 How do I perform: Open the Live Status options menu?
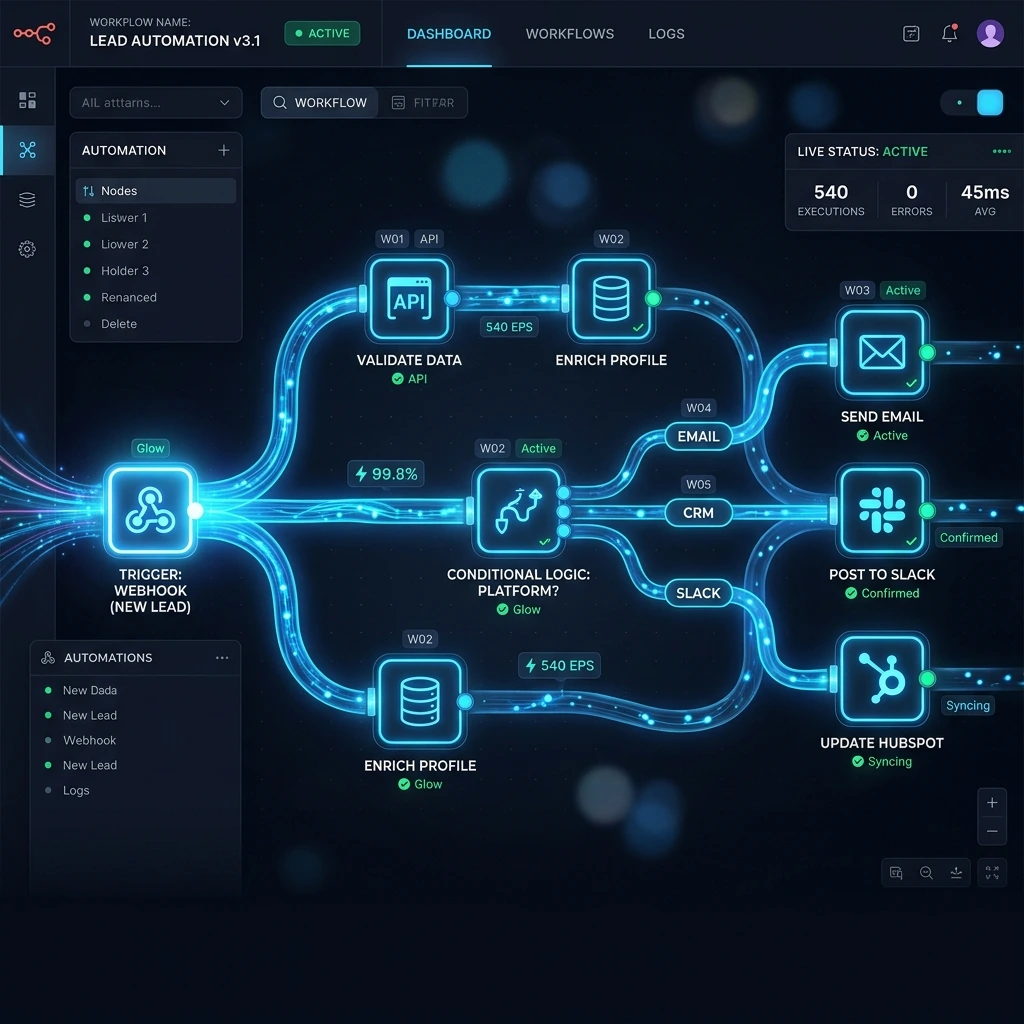pyautogui.click(x=1001, y=152)
